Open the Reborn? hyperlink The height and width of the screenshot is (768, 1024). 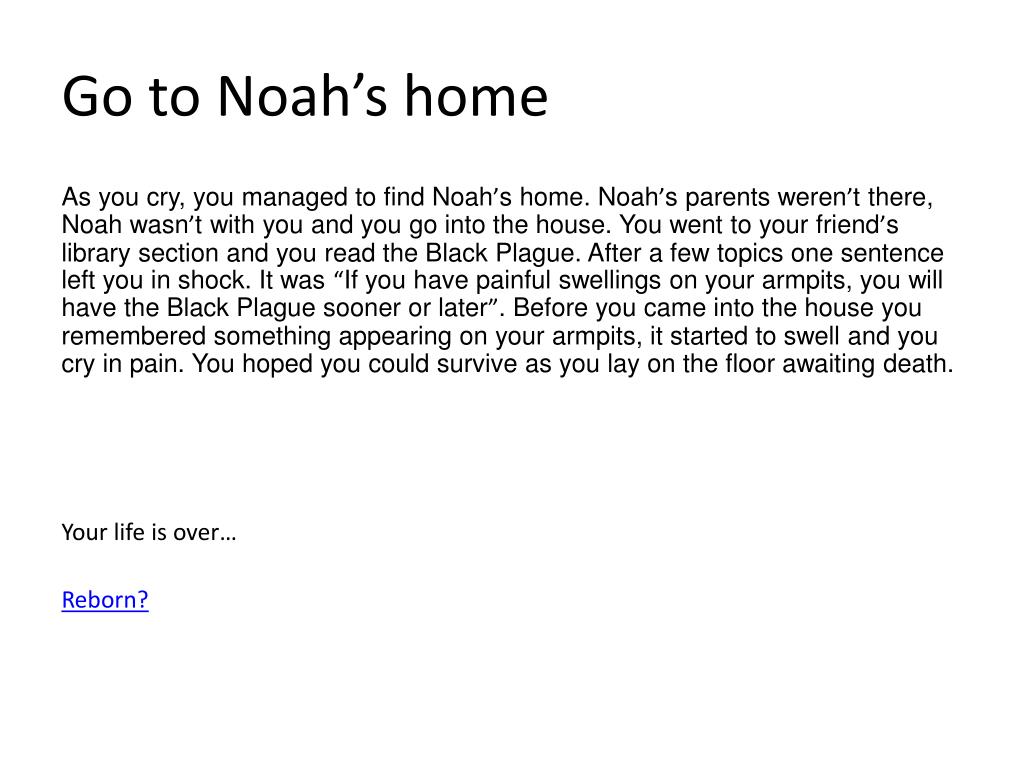coord(105,600)
